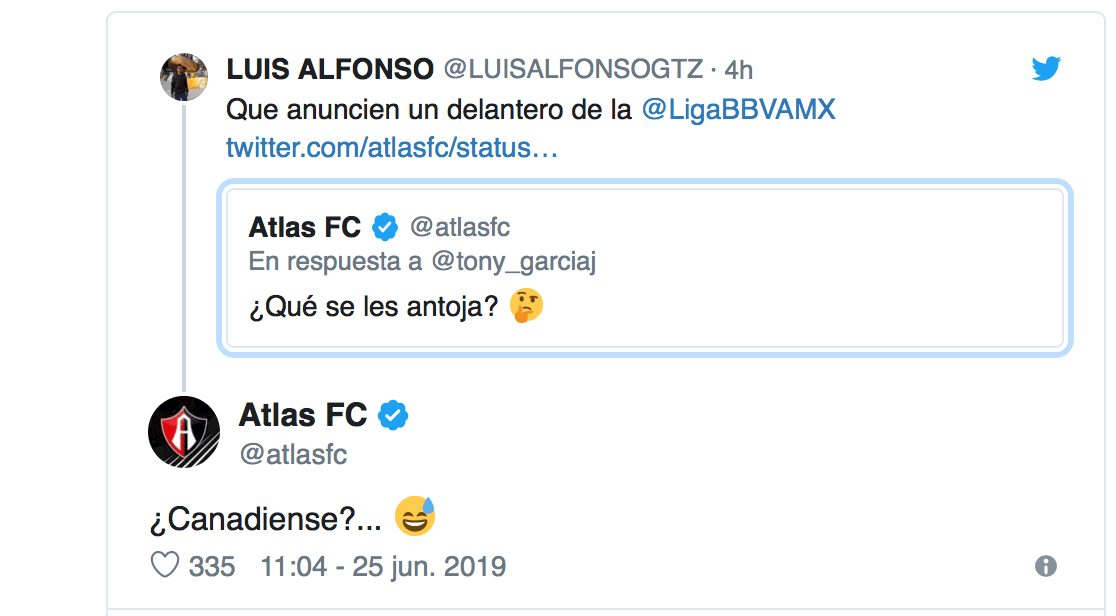
Task: Open Luis Alfonso's profile picture
Action: (x=184, y=77)
